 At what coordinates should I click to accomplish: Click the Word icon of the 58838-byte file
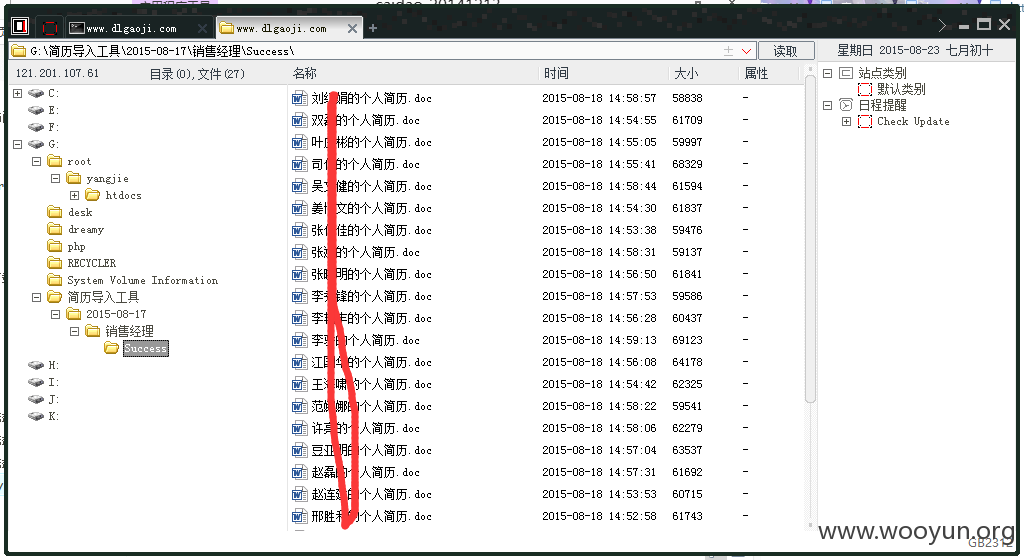tap(299, 98)
